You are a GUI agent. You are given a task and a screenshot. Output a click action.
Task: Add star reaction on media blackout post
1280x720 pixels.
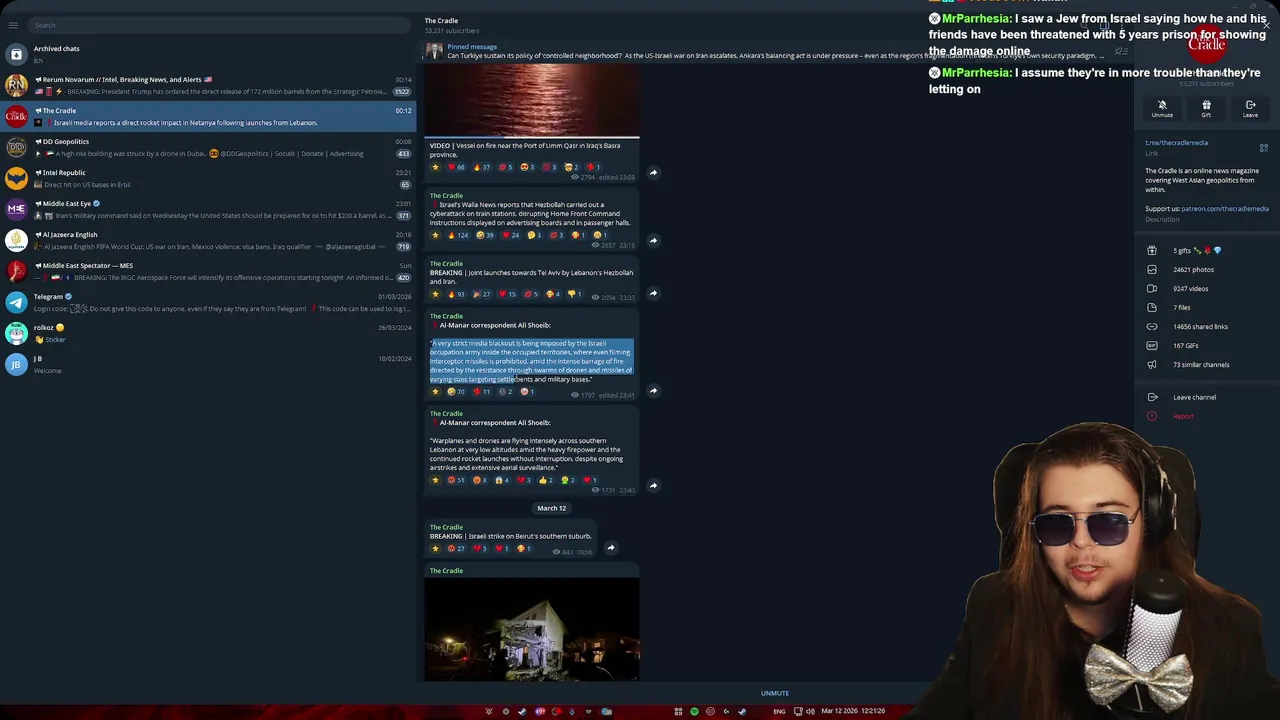click(x=435, y=392)
